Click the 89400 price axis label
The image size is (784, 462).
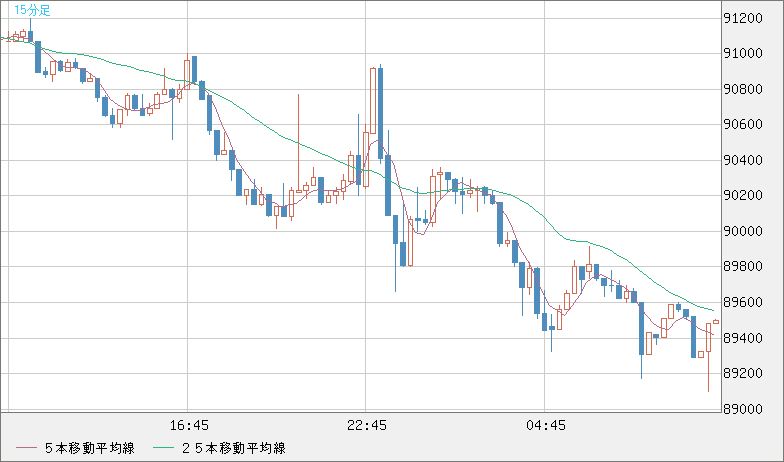743,338
